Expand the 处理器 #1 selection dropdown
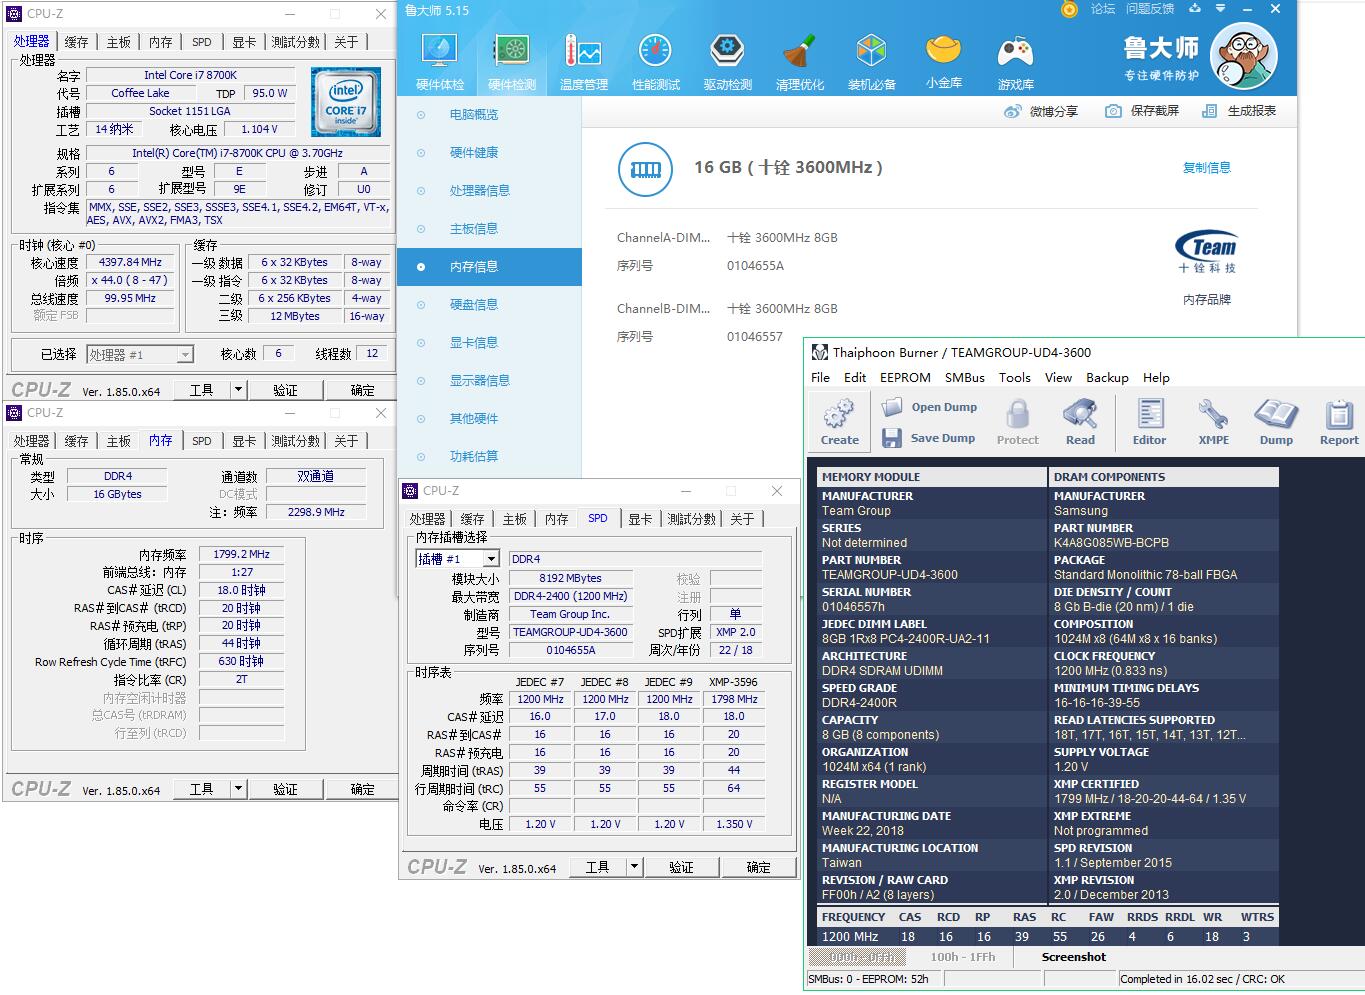 (x=185, y=355)
